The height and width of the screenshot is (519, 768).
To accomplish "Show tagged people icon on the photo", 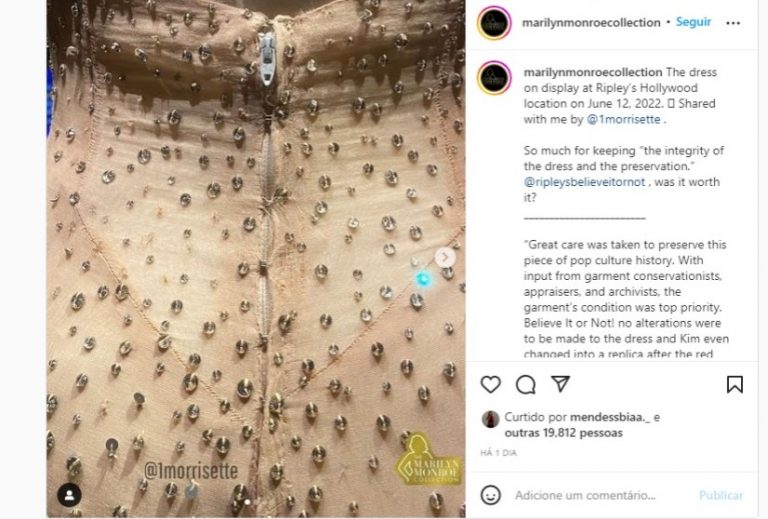I will [x=69, y=495].
